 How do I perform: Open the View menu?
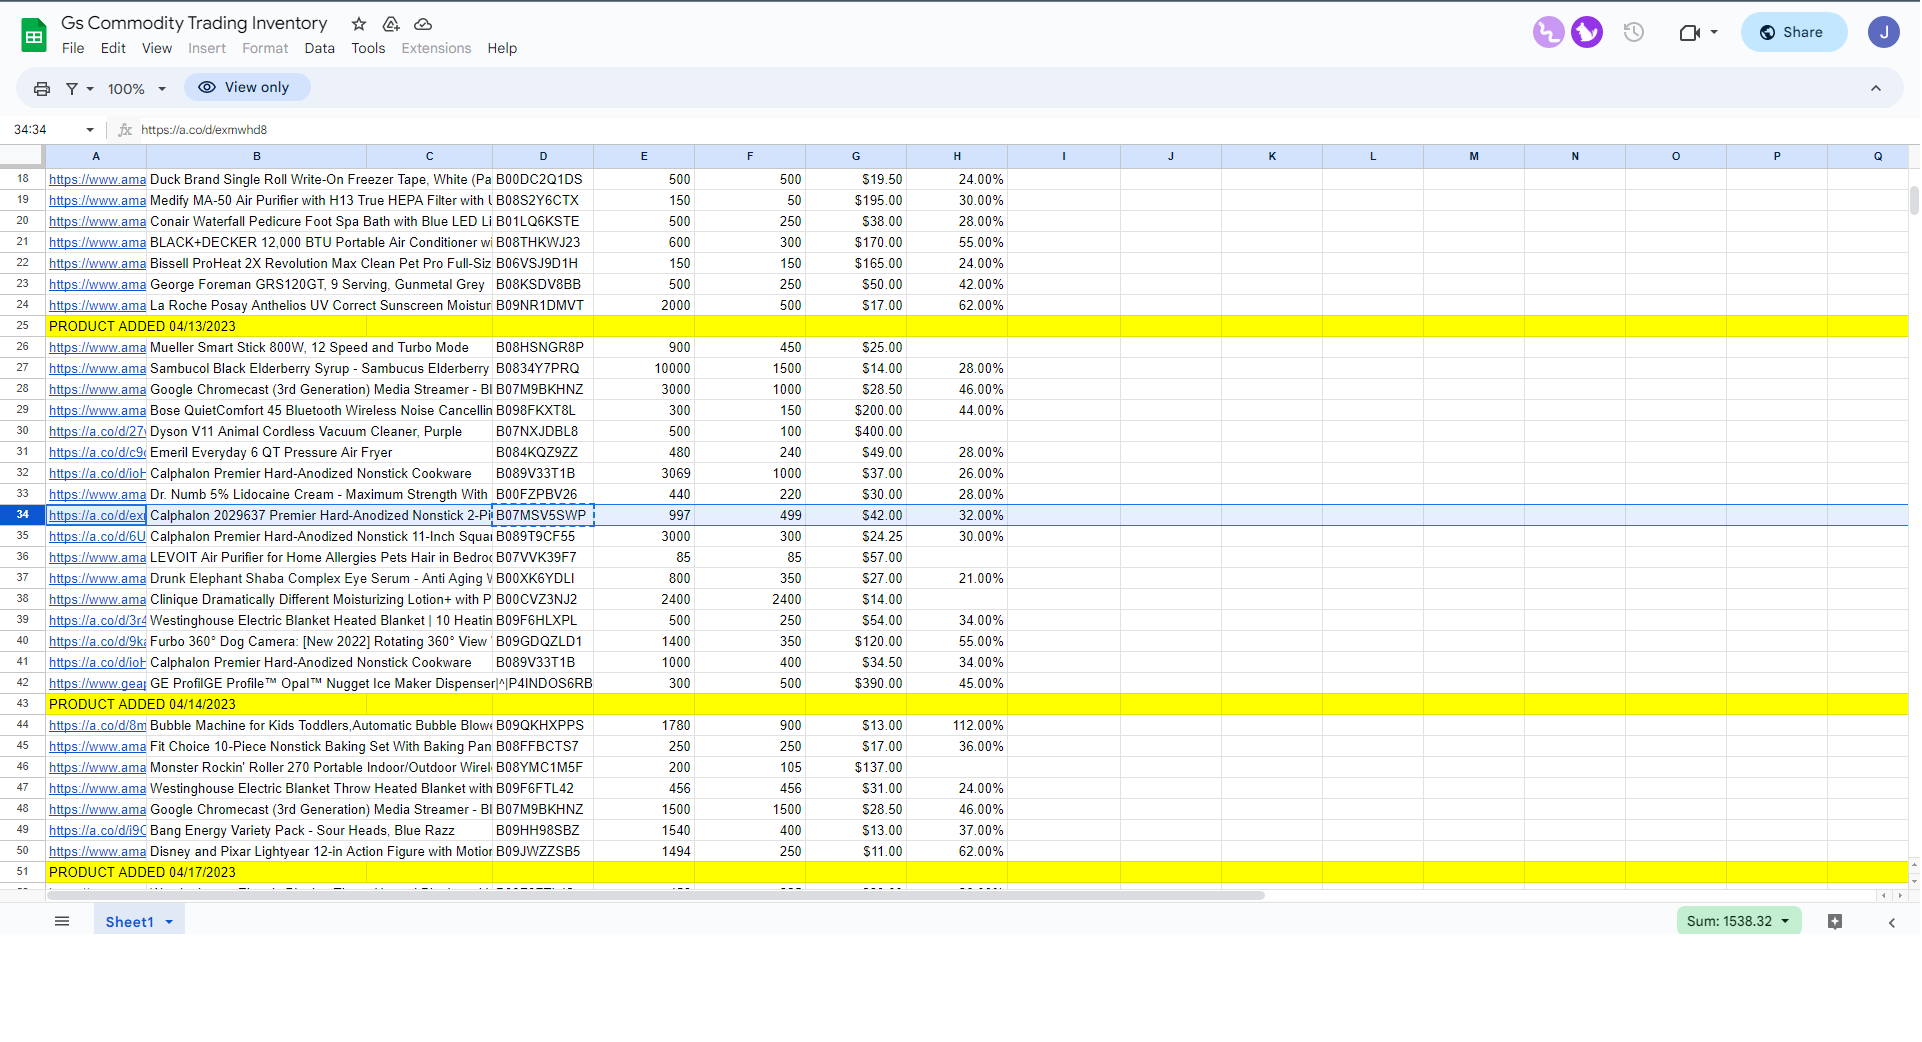(x=157, y=48)
